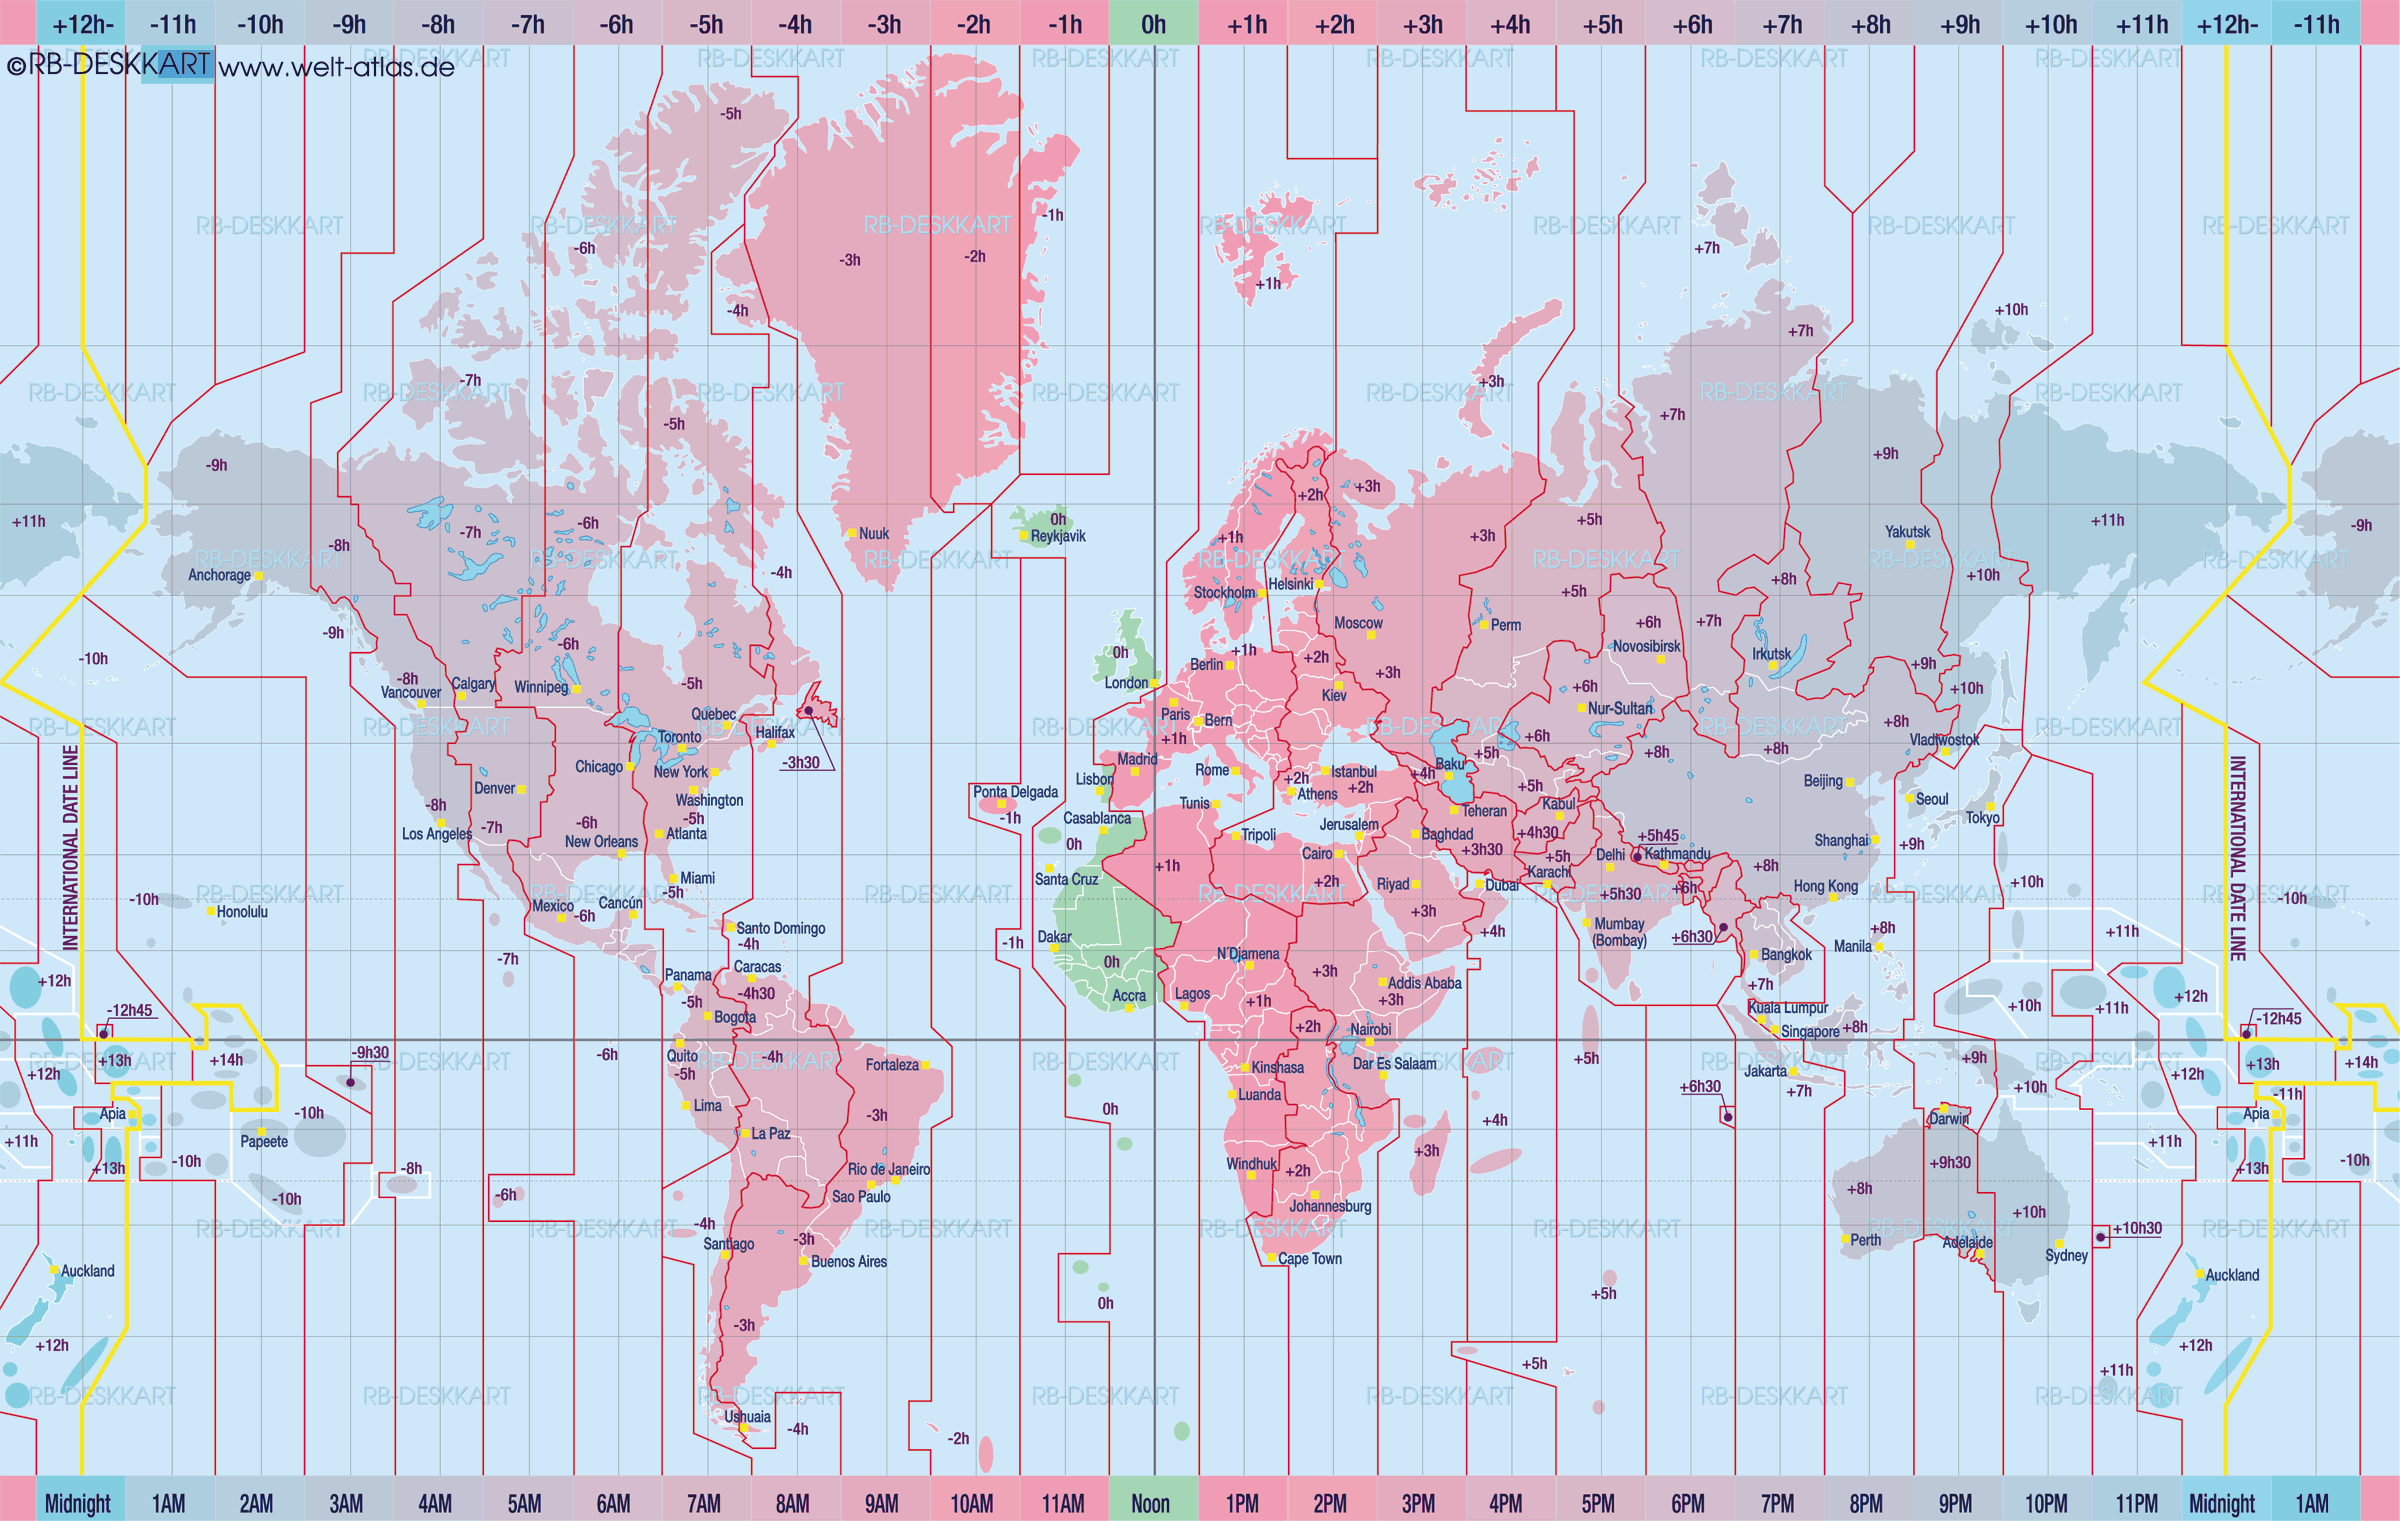Viewport: 2400px width, 1521px height.
Task: Select the 'Miami' city label
Action: click(x=697, y=878)
